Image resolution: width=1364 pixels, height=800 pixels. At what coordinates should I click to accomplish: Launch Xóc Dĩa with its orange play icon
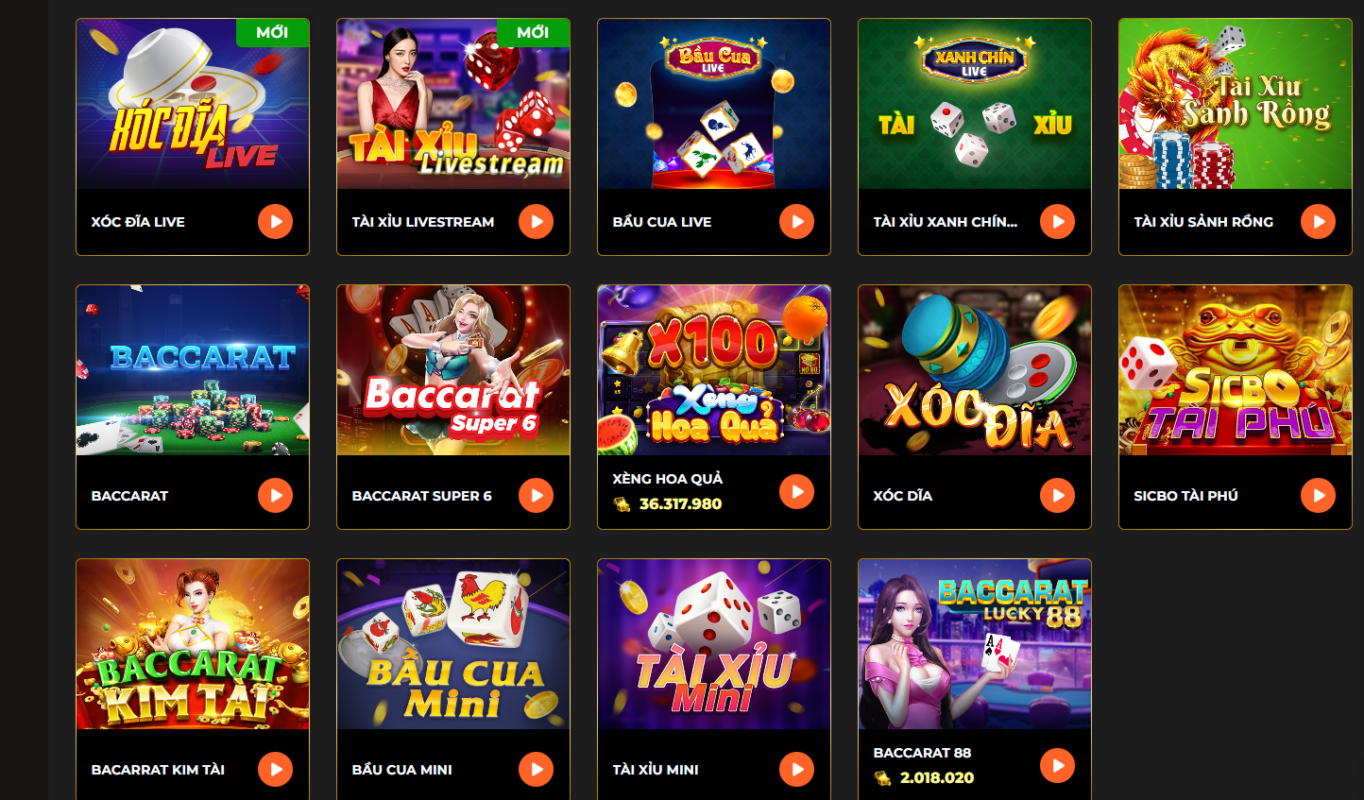click(x=1057, y=495)
